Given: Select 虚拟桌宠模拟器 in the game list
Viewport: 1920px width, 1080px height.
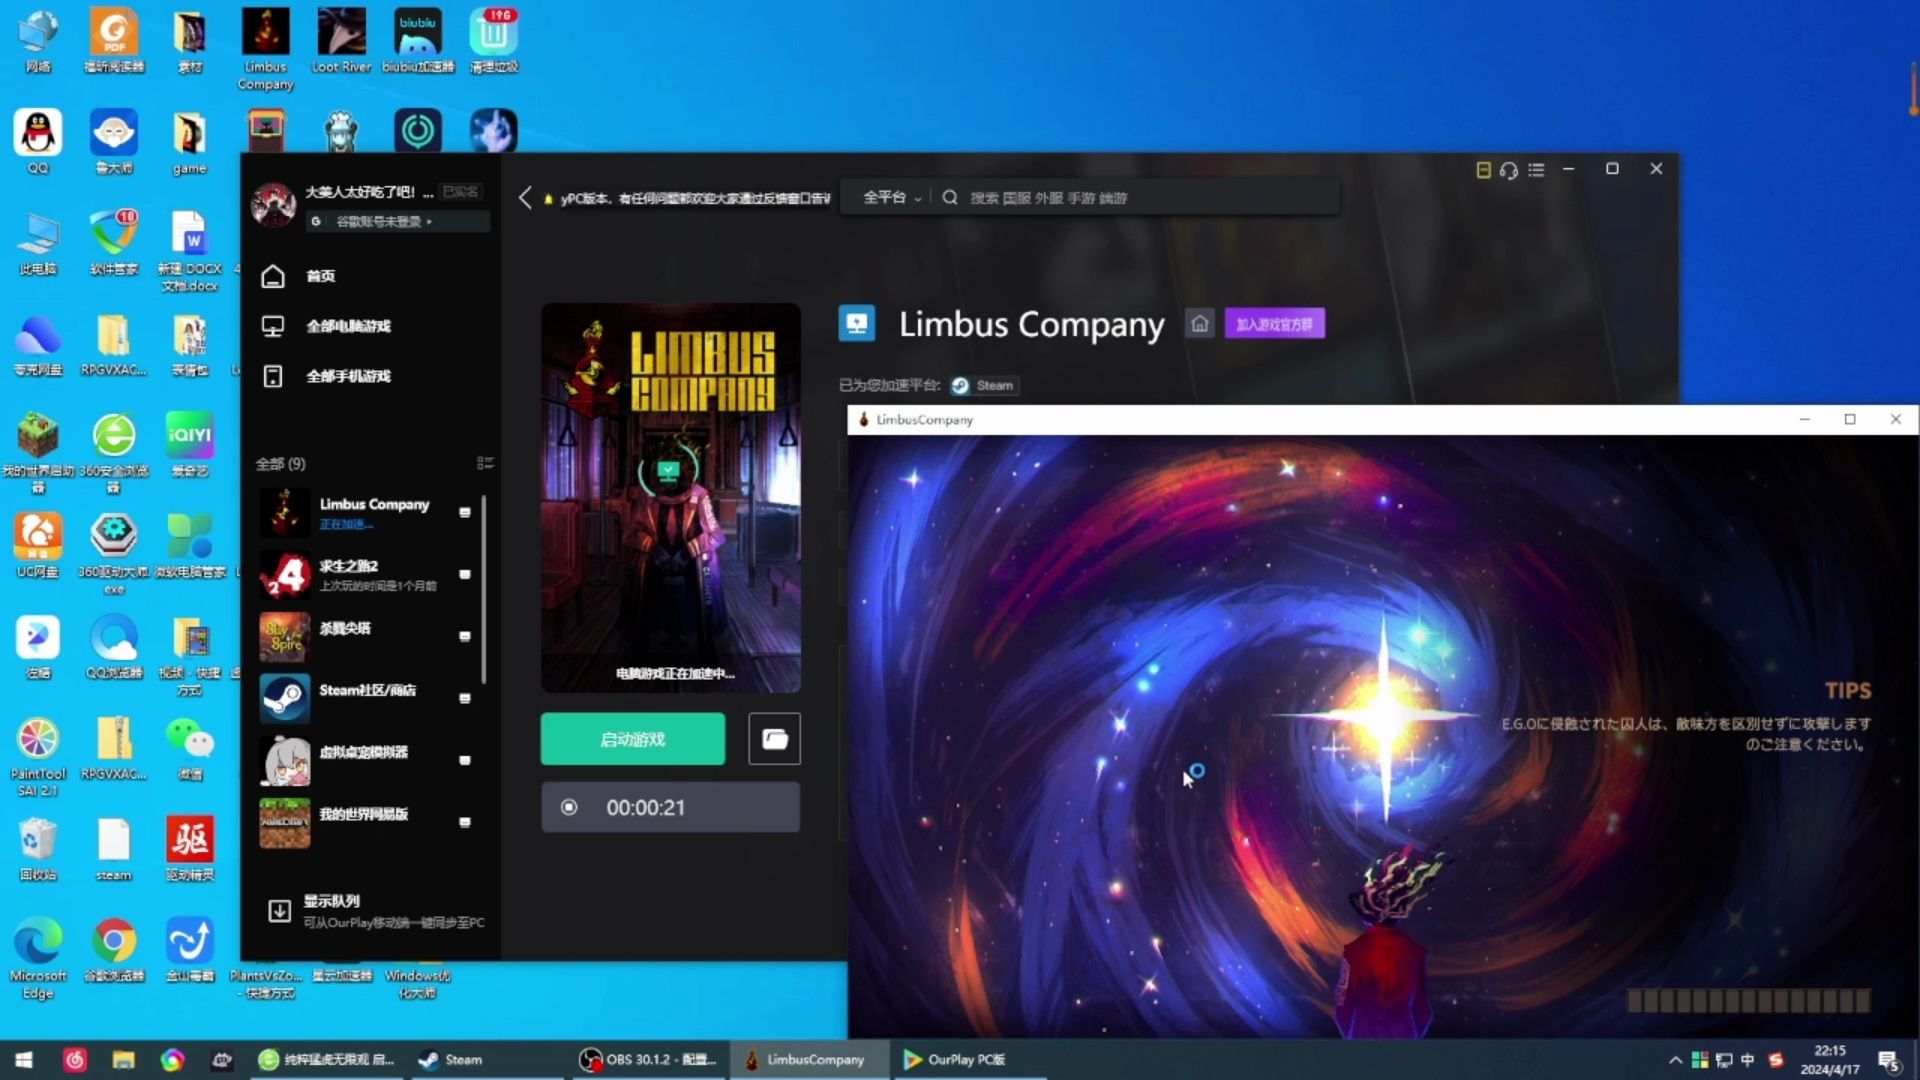Looking at the screenshot, I should 365,761.
